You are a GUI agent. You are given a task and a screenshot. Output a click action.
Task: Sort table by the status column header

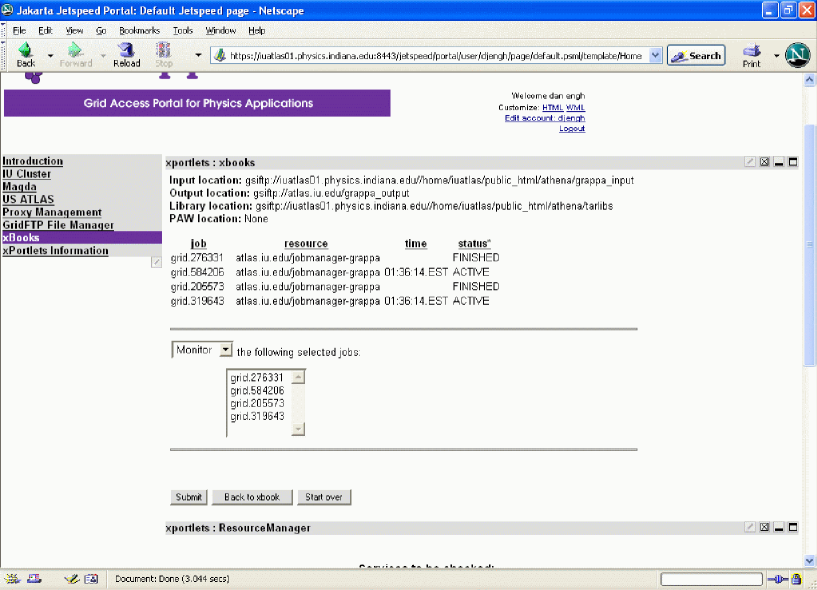click(474, 243)
